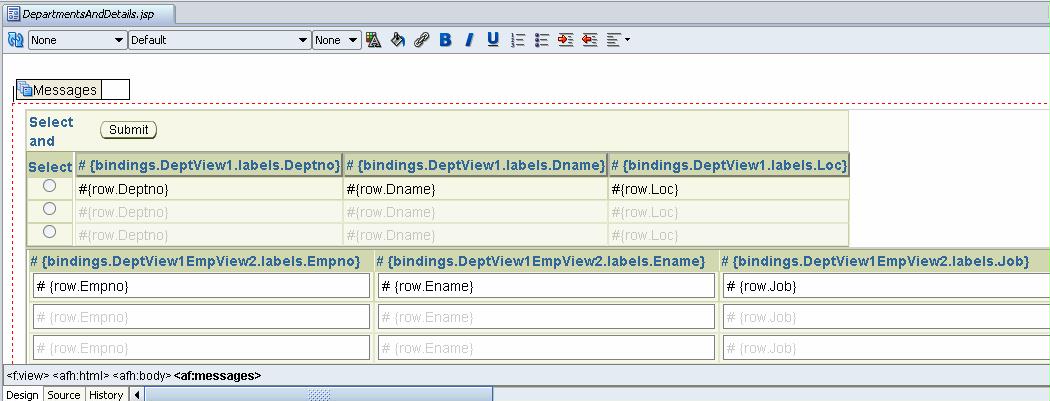
Task: Toggle bold formatting
Action: 445,40
